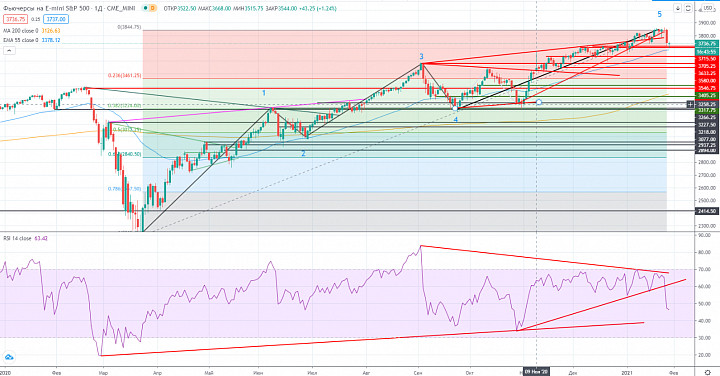
Task: Select the Elliott wave label 5
Action: (659, 14)
